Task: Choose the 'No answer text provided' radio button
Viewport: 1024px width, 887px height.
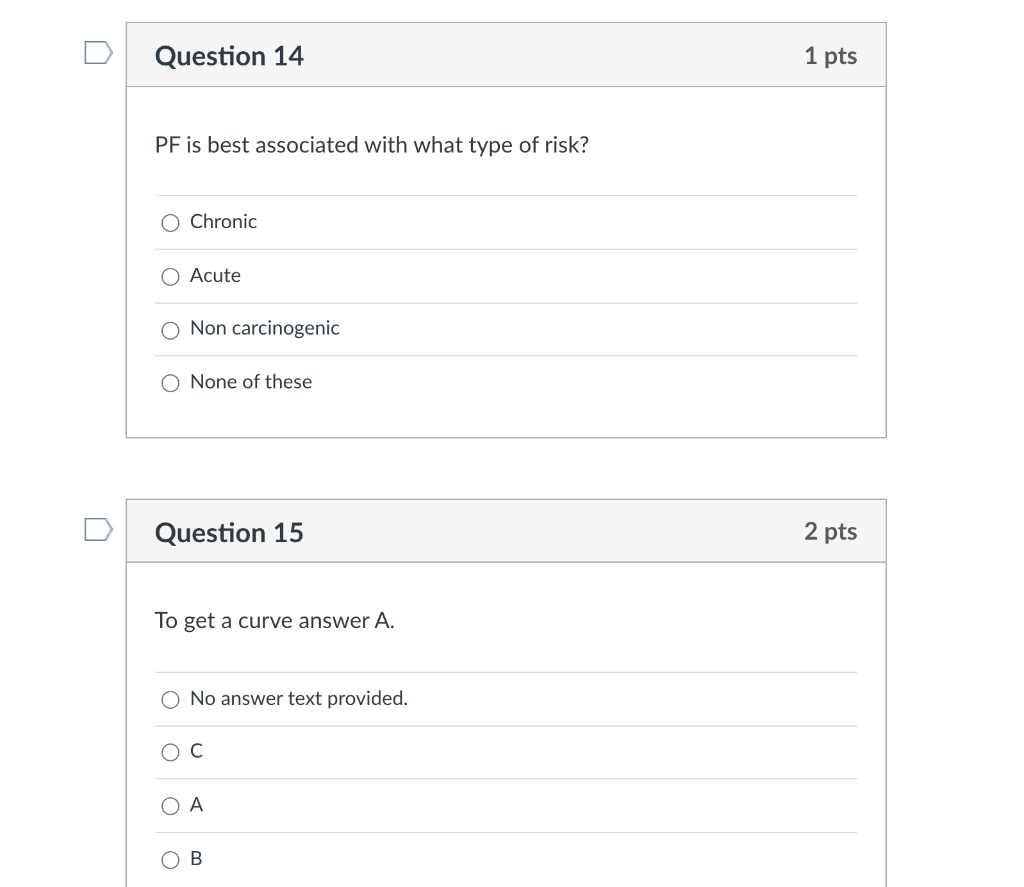Action: tap(171, 700)
